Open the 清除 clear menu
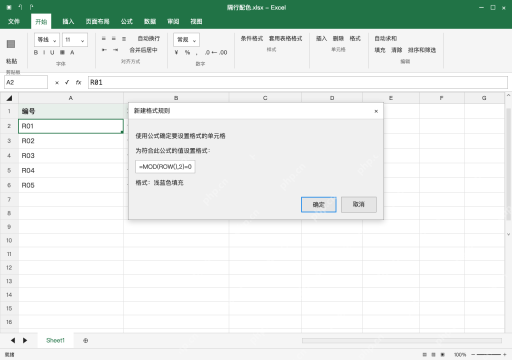Viewport: 512px width, 360px height. [x=397, y=50]
